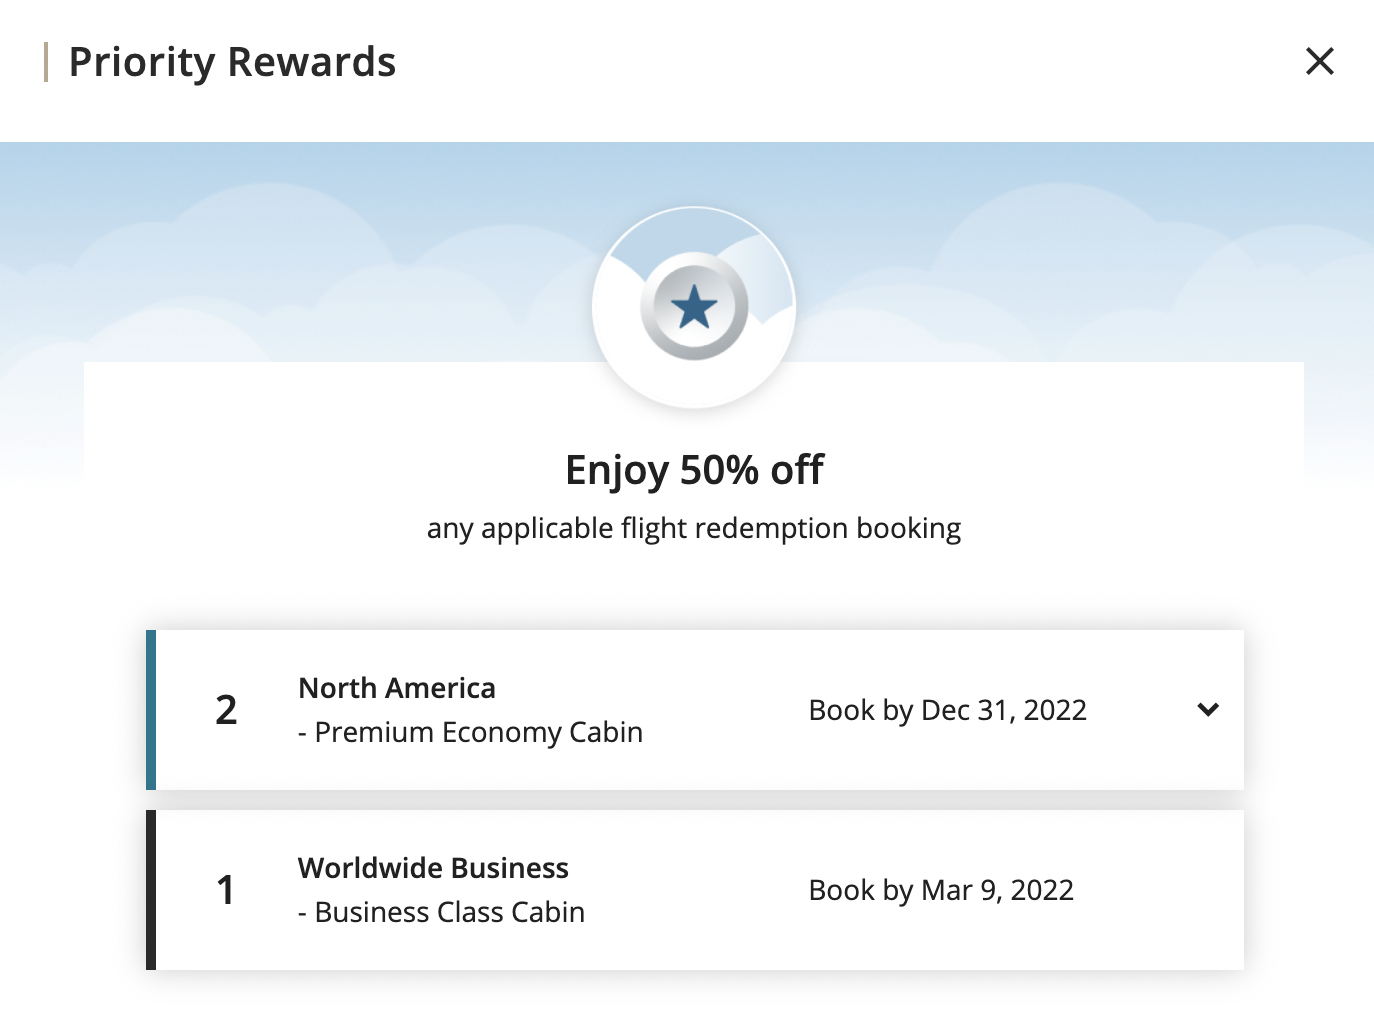This screenshot has height=1018, width=1374.
Task: Click the Enjoy 50% off offer text
Action: tap(694, 469)
